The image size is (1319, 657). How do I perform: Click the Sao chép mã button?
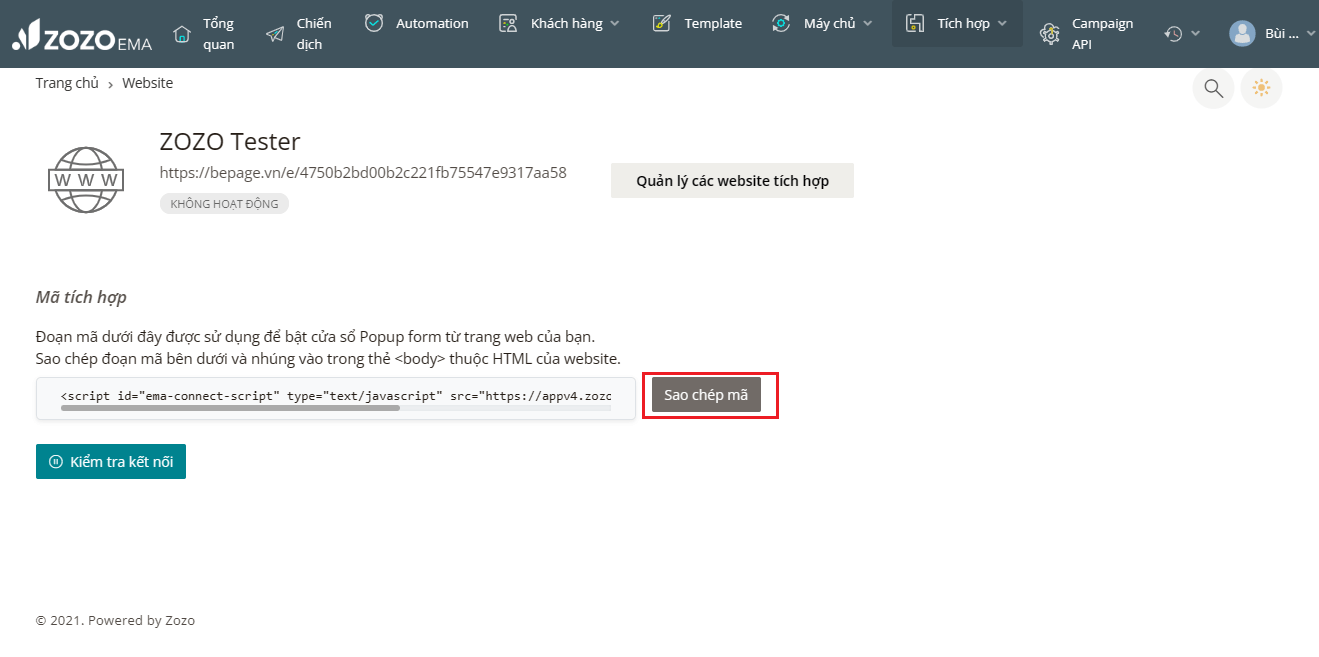pos(706,395)
